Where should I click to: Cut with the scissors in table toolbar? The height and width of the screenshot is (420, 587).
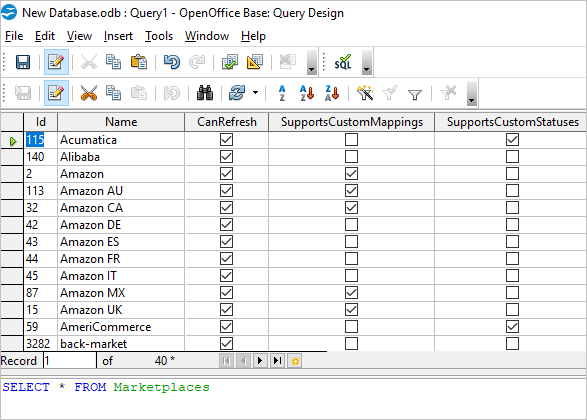point(89,93)
